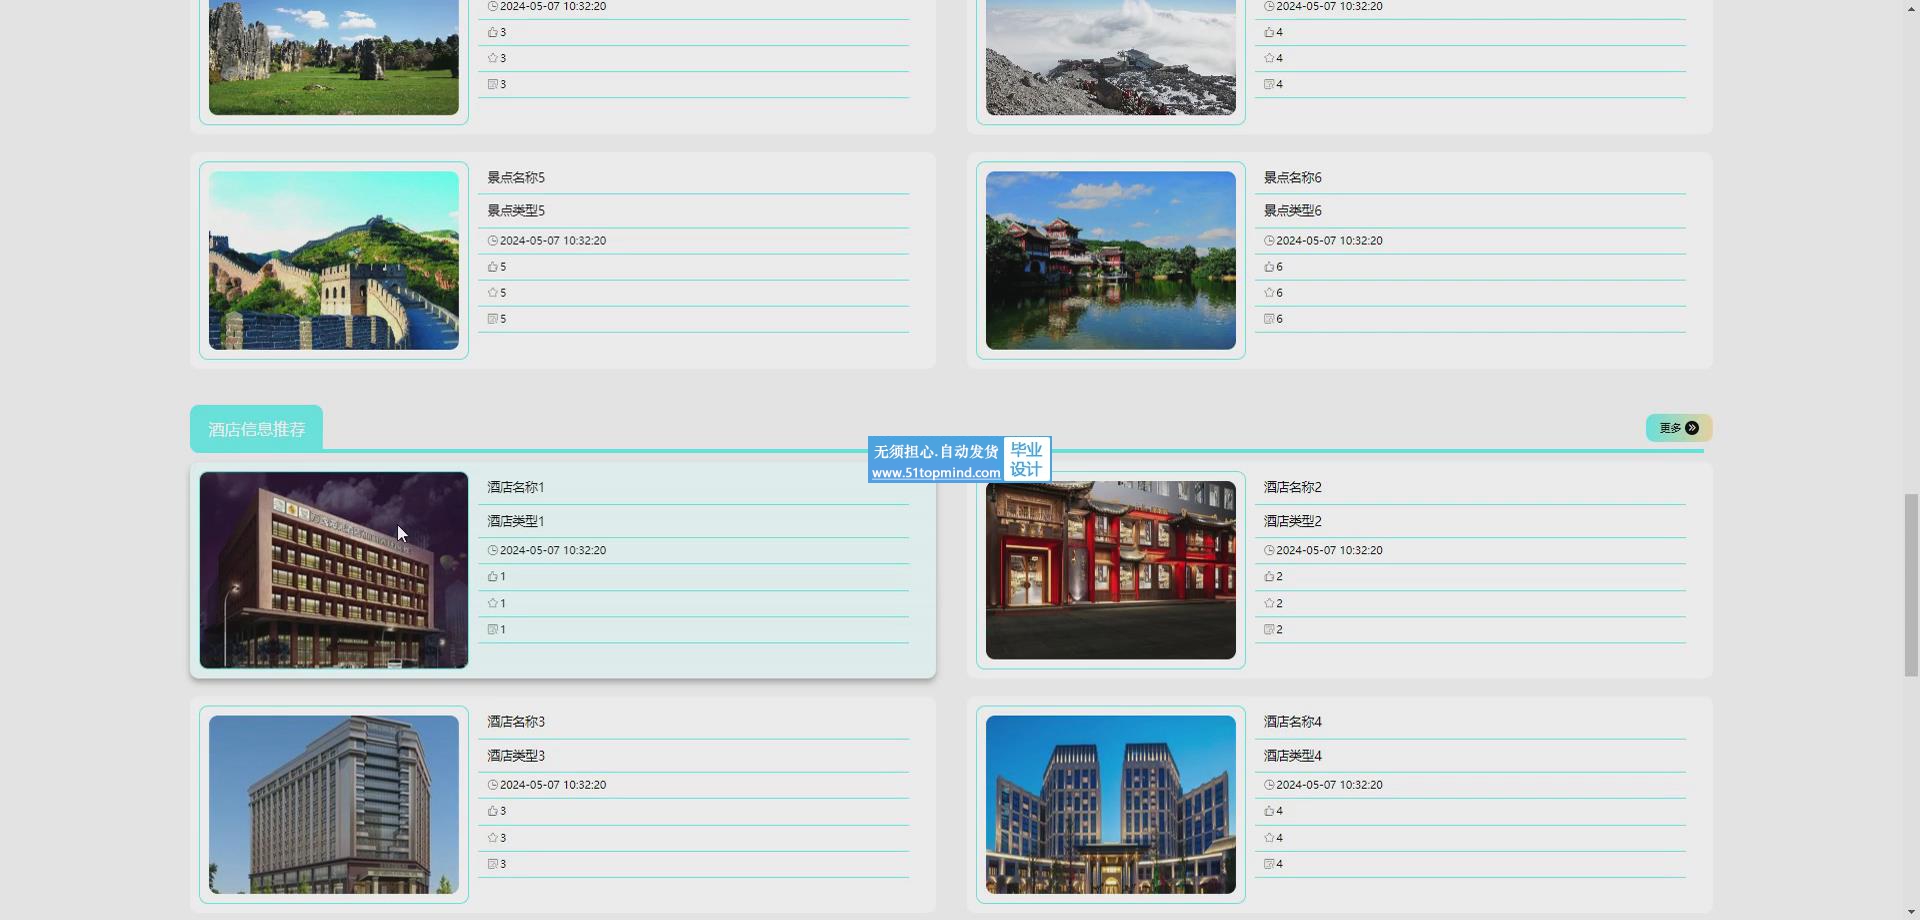
Task: Click the snowy mountain scenic image
Action: (x=1111, y=57)
